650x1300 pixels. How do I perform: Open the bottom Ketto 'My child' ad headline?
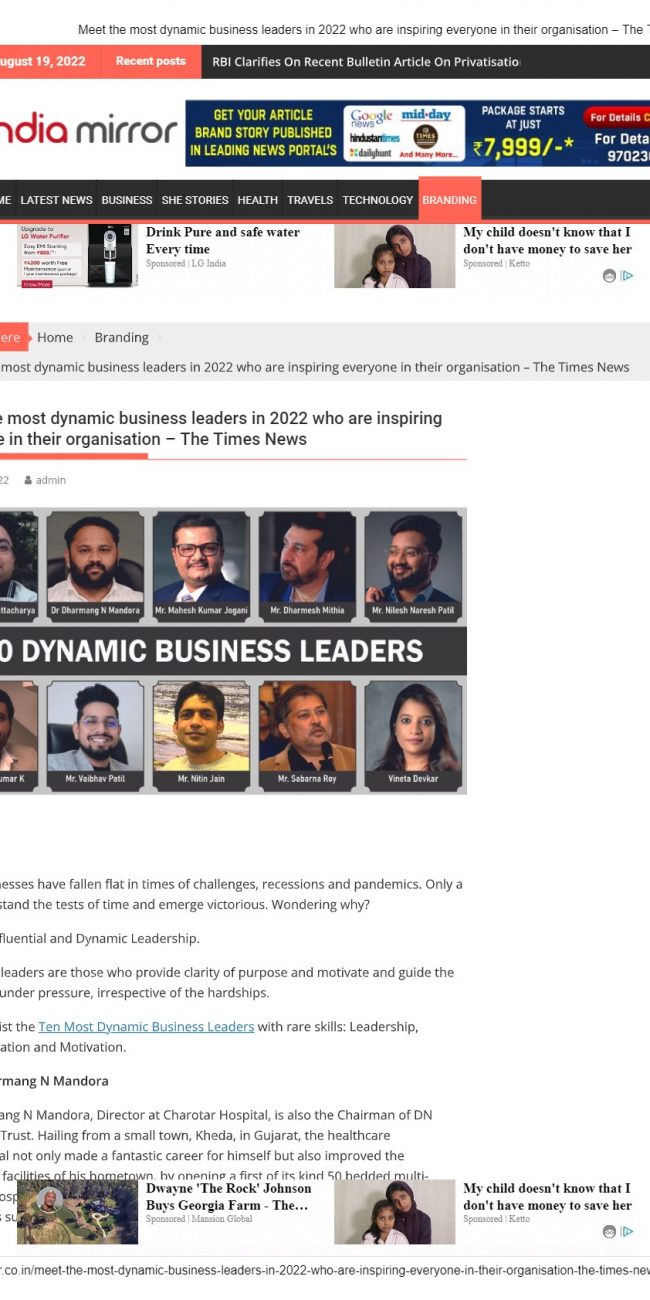(x=547, y=1197)
